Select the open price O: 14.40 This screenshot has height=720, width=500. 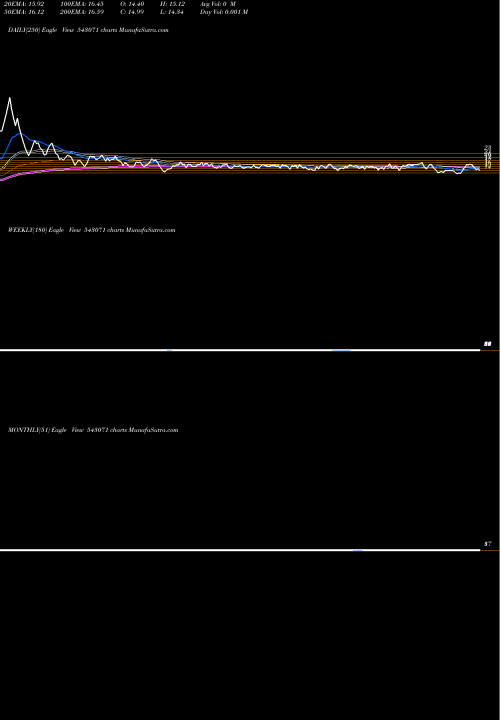[132, 4]
